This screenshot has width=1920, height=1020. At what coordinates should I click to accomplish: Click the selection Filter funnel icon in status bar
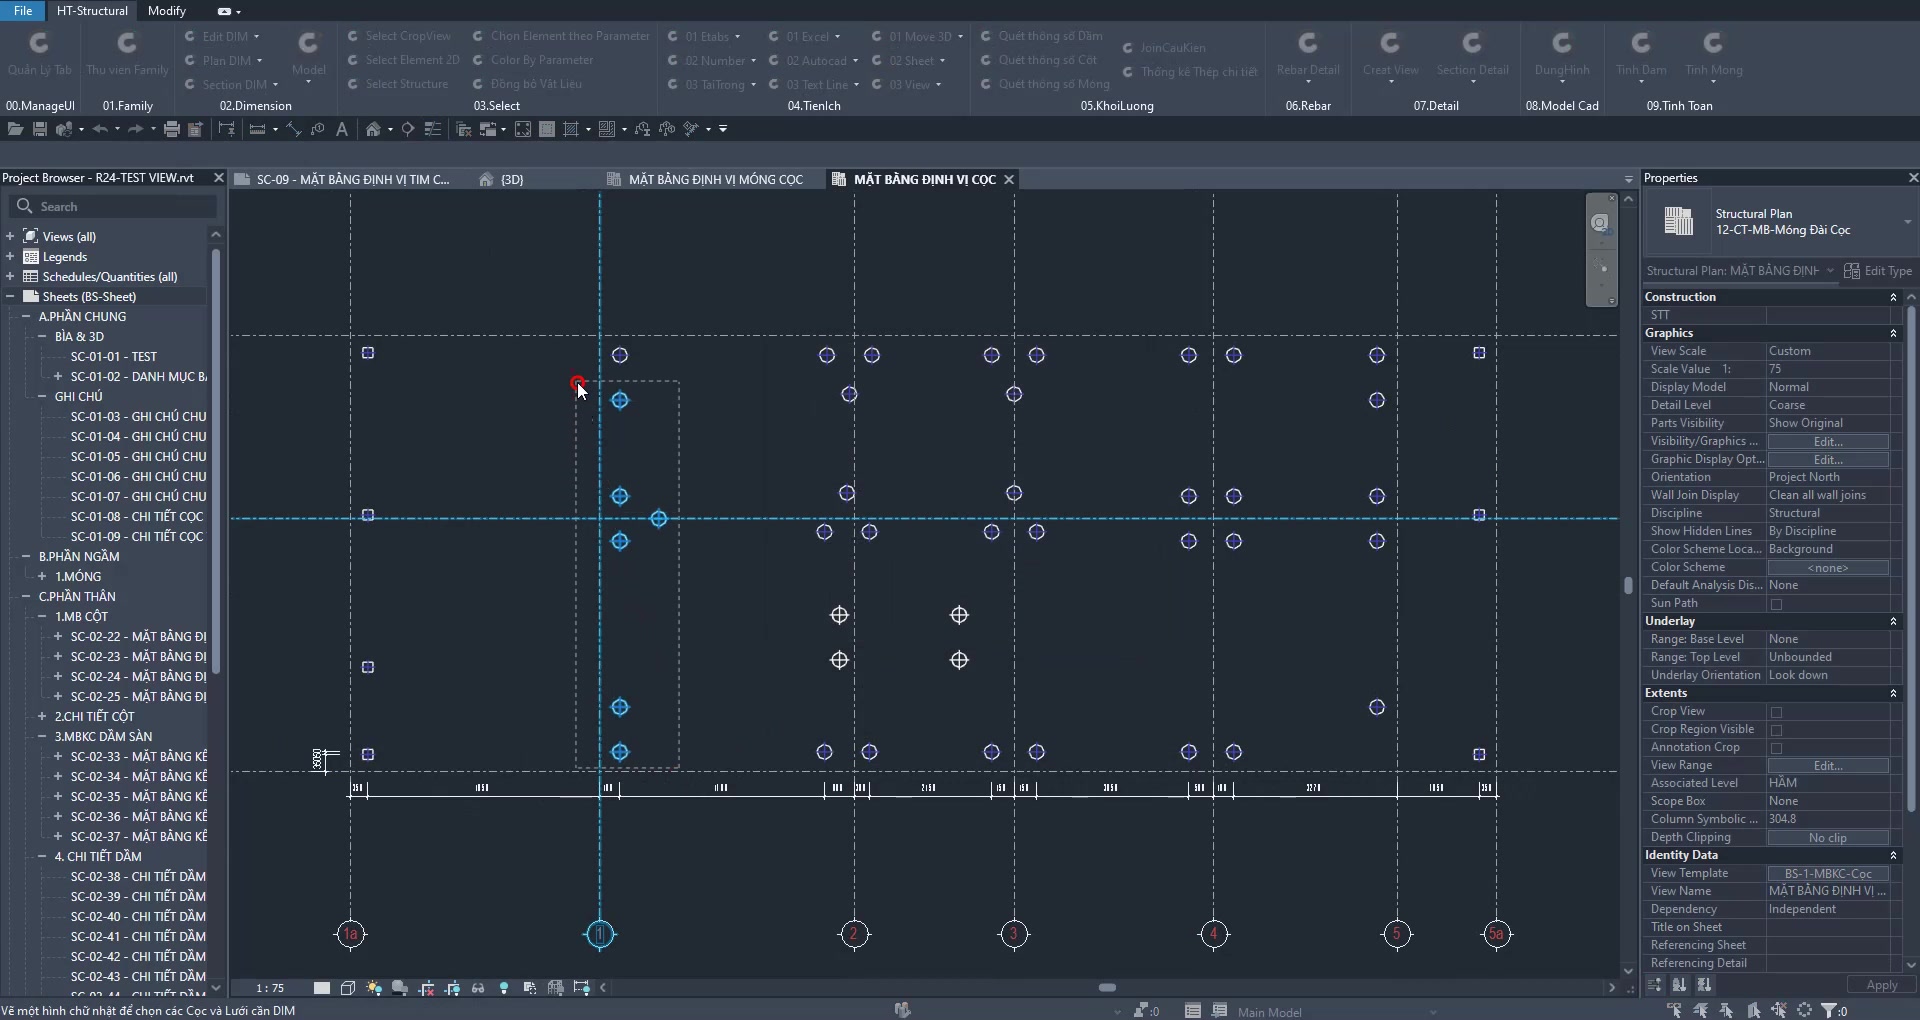click(1829, 1011)
